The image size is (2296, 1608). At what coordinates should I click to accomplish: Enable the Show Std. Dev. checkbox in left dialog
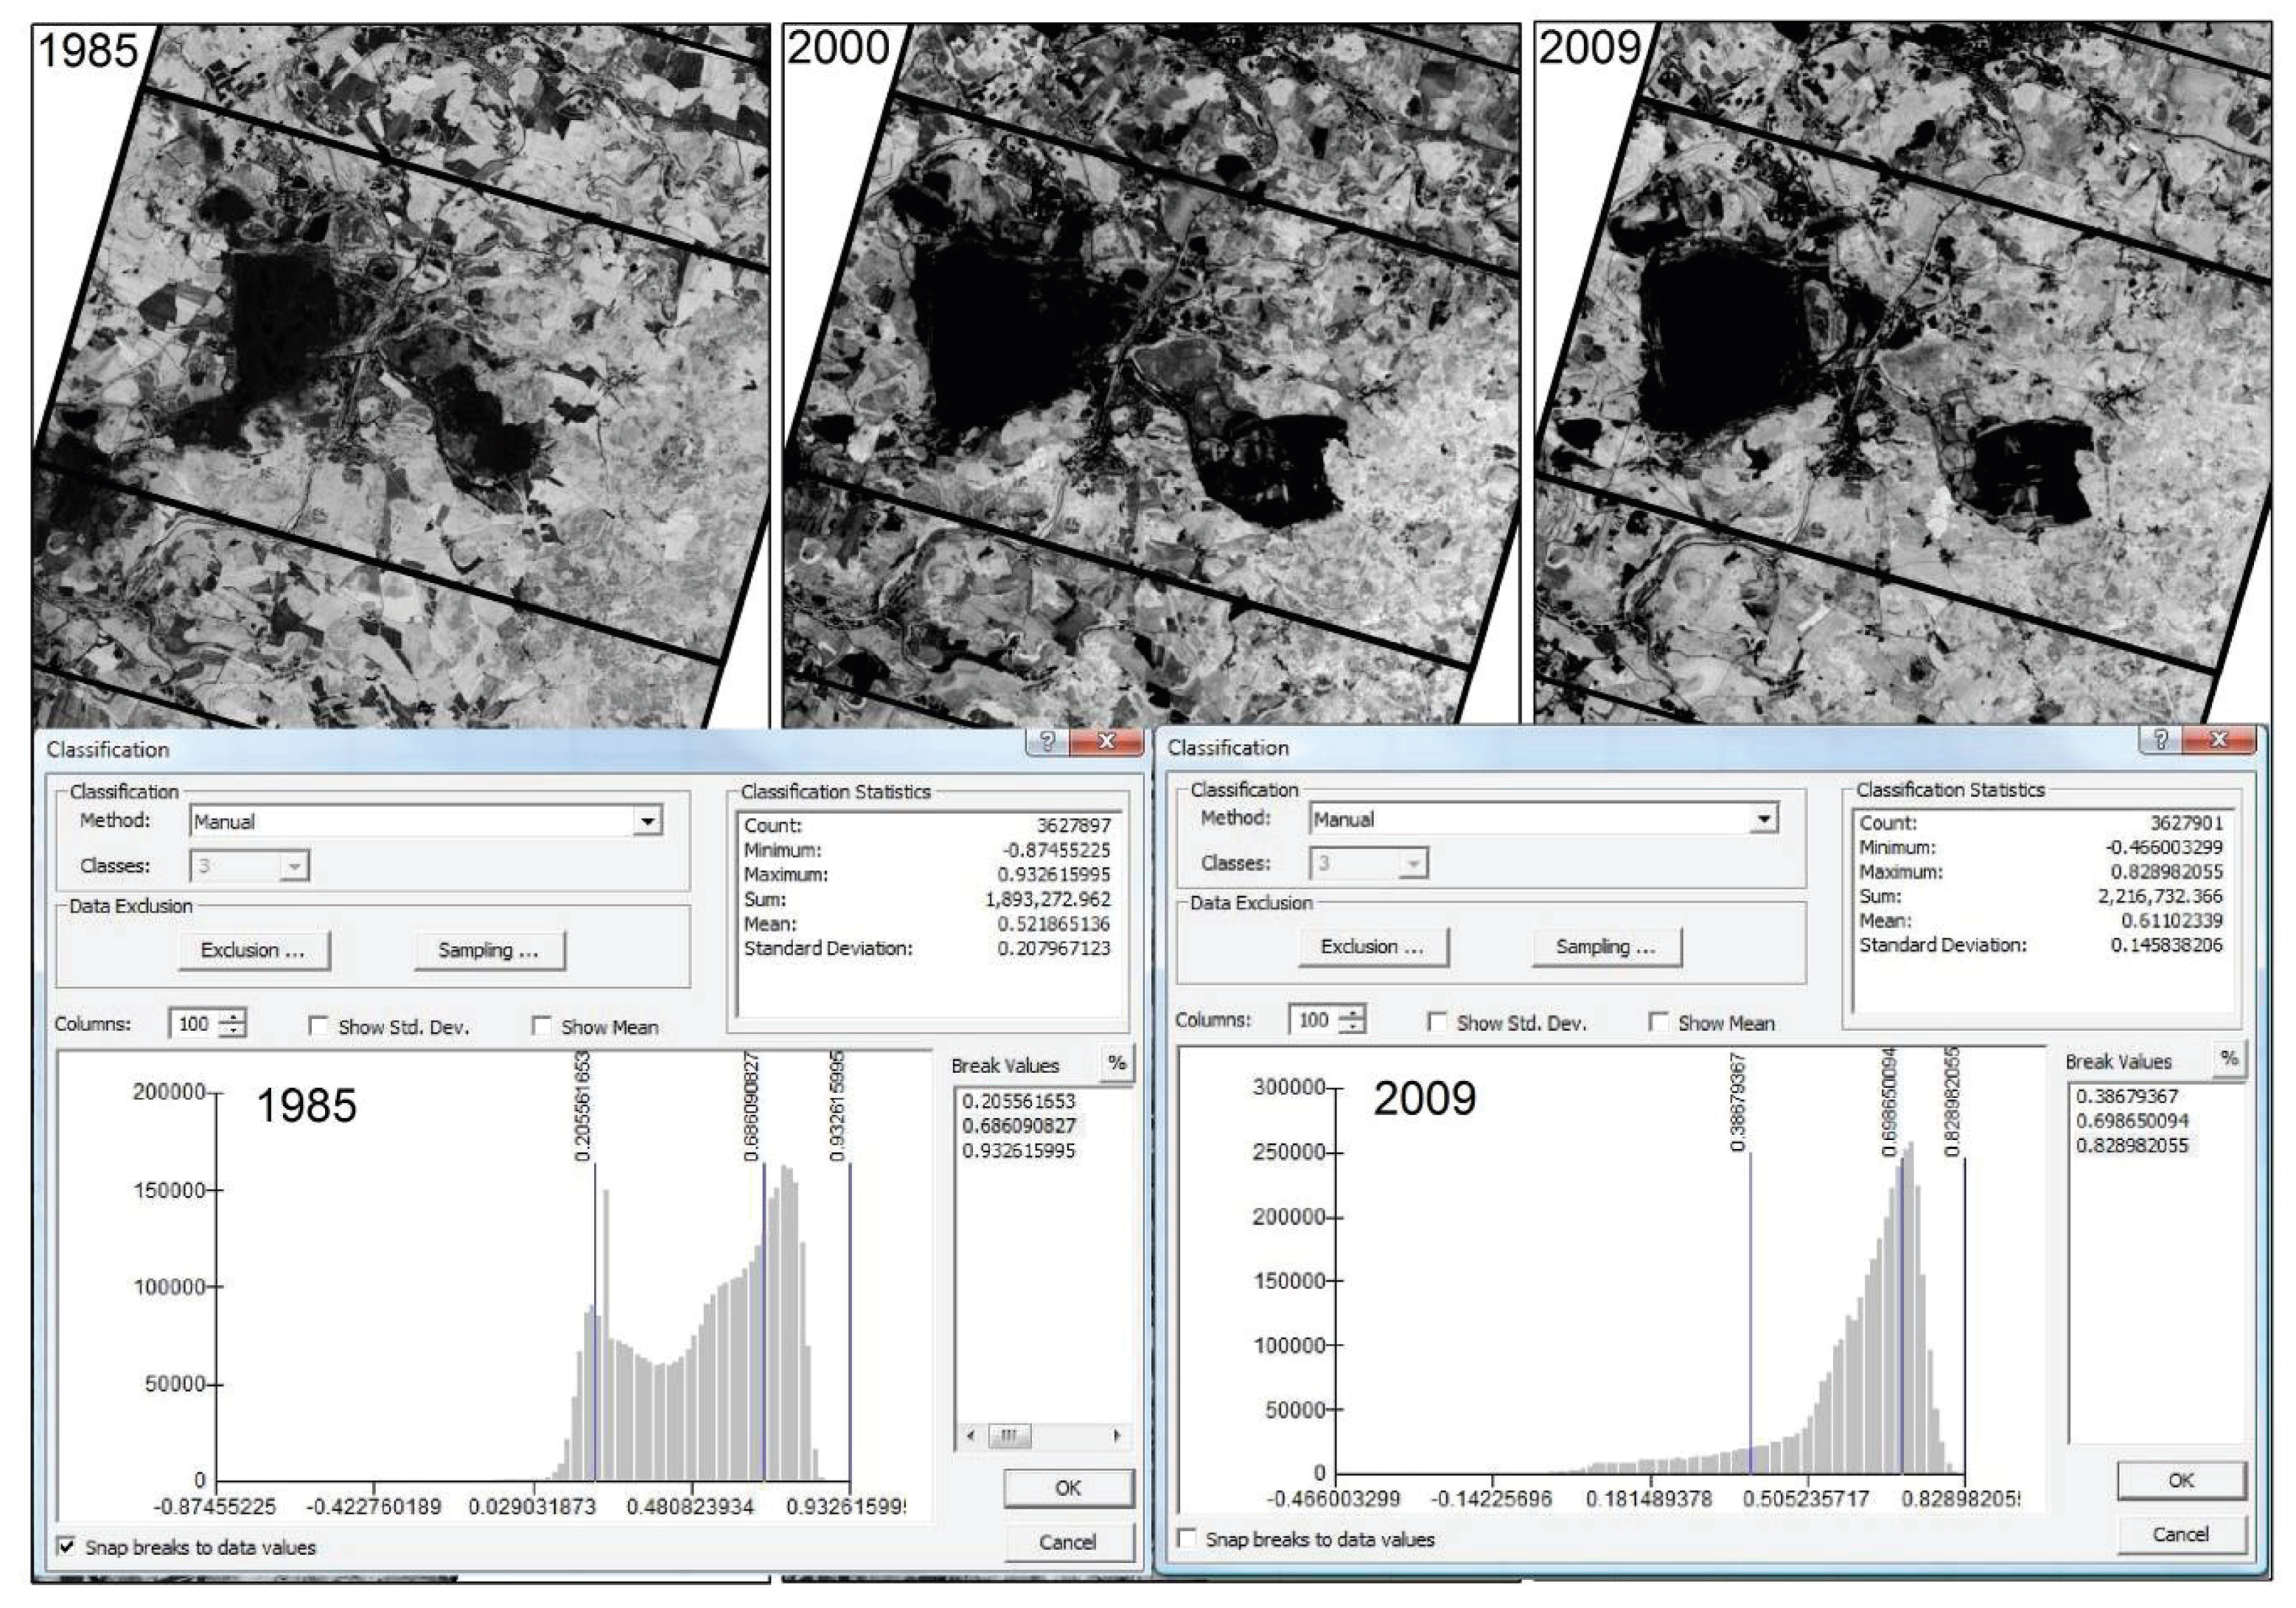click(x=318, y=1024)
